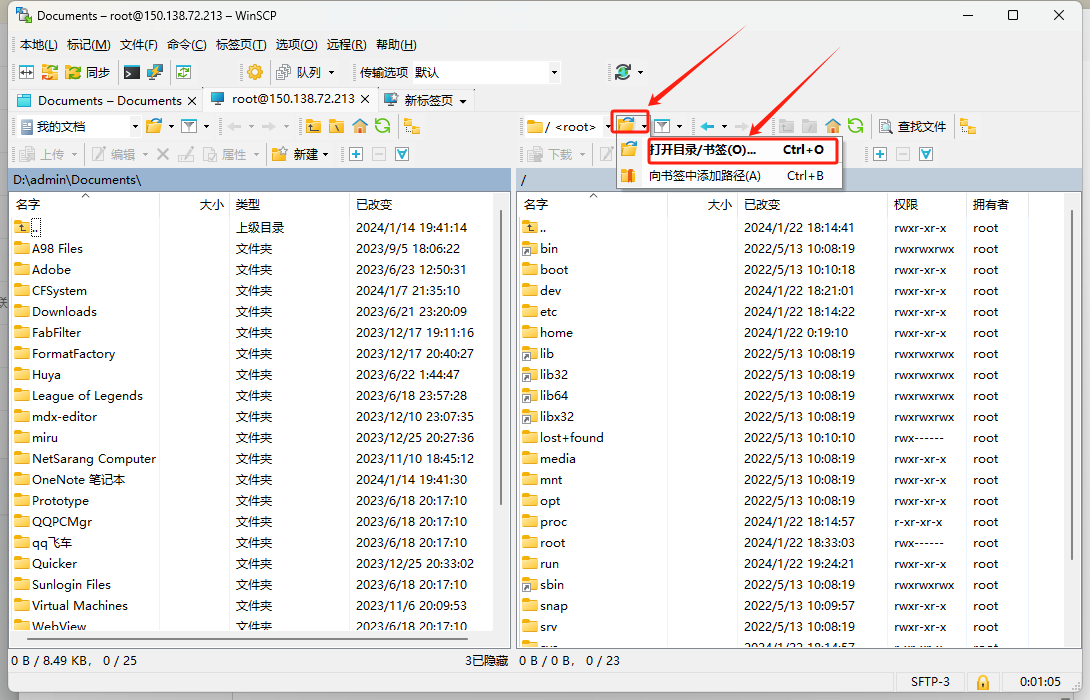
Task: Sort local files by 类型 column header
Action: click(288, 204)
